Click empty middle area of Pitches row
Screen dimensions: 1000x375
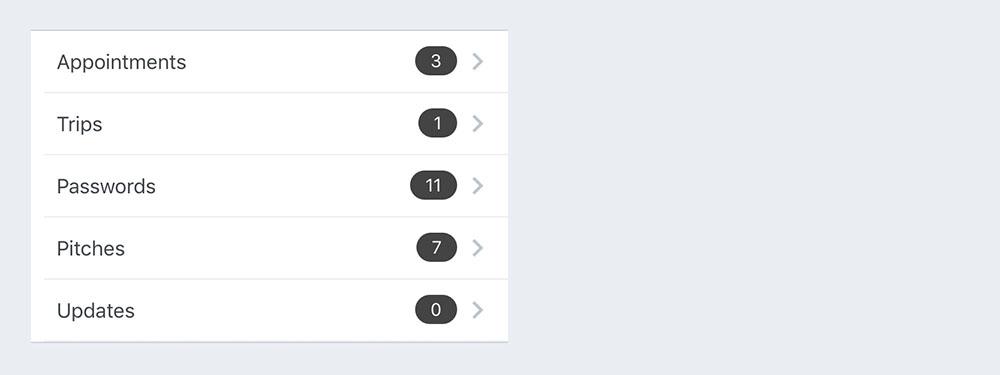pyautogui.click(x=270, y=247)
